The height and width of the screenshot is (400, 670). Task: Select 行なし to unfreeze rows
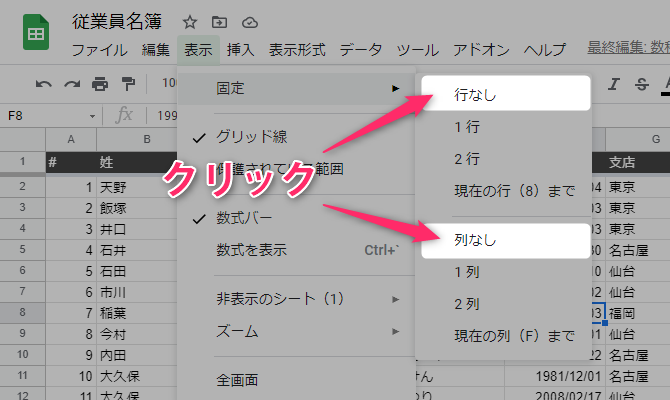(x=506, y=93)
